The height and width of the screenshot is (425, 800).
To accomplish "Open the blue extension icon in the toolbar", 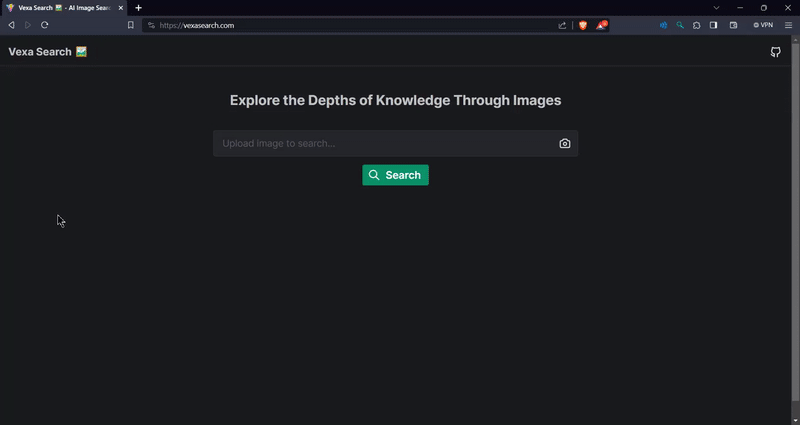I will pos(663,25).
